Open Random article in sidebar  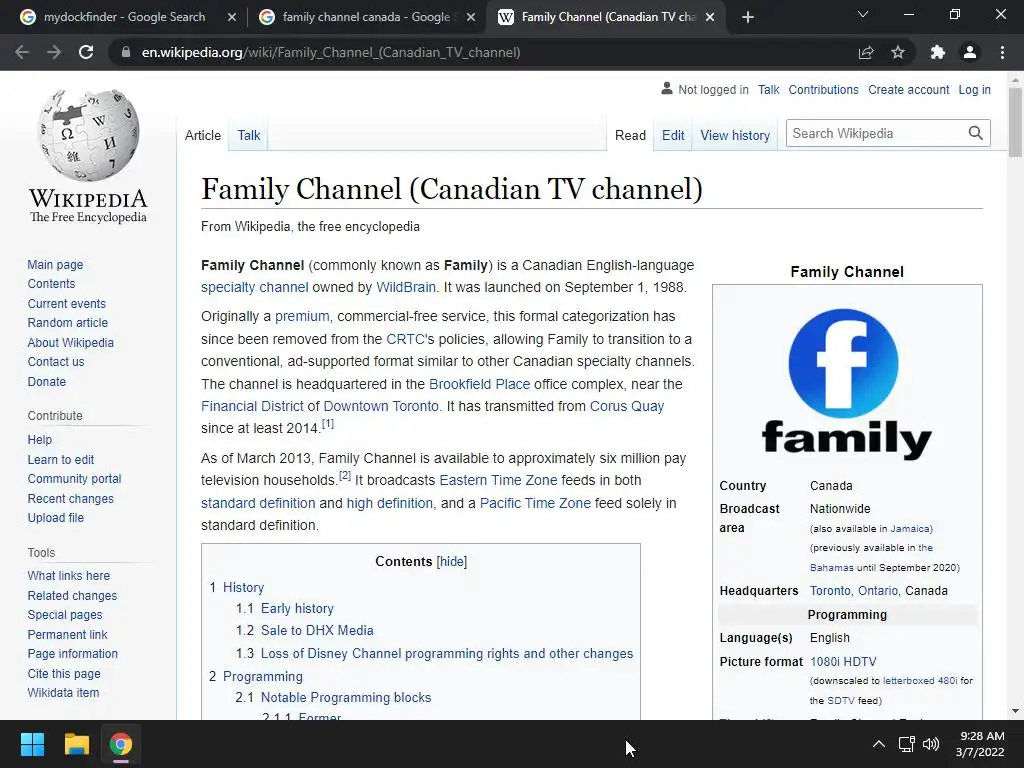(x=67, y=323)
